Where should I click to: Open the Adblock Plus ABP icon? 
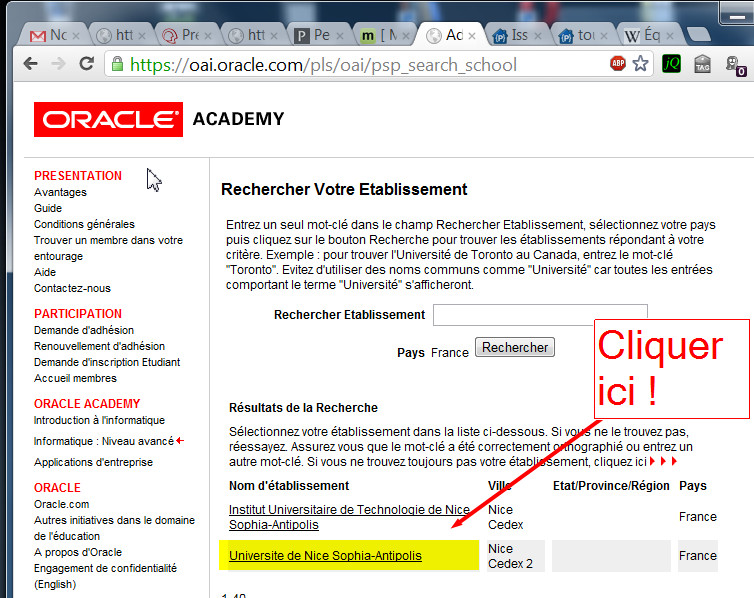point(618,63)
